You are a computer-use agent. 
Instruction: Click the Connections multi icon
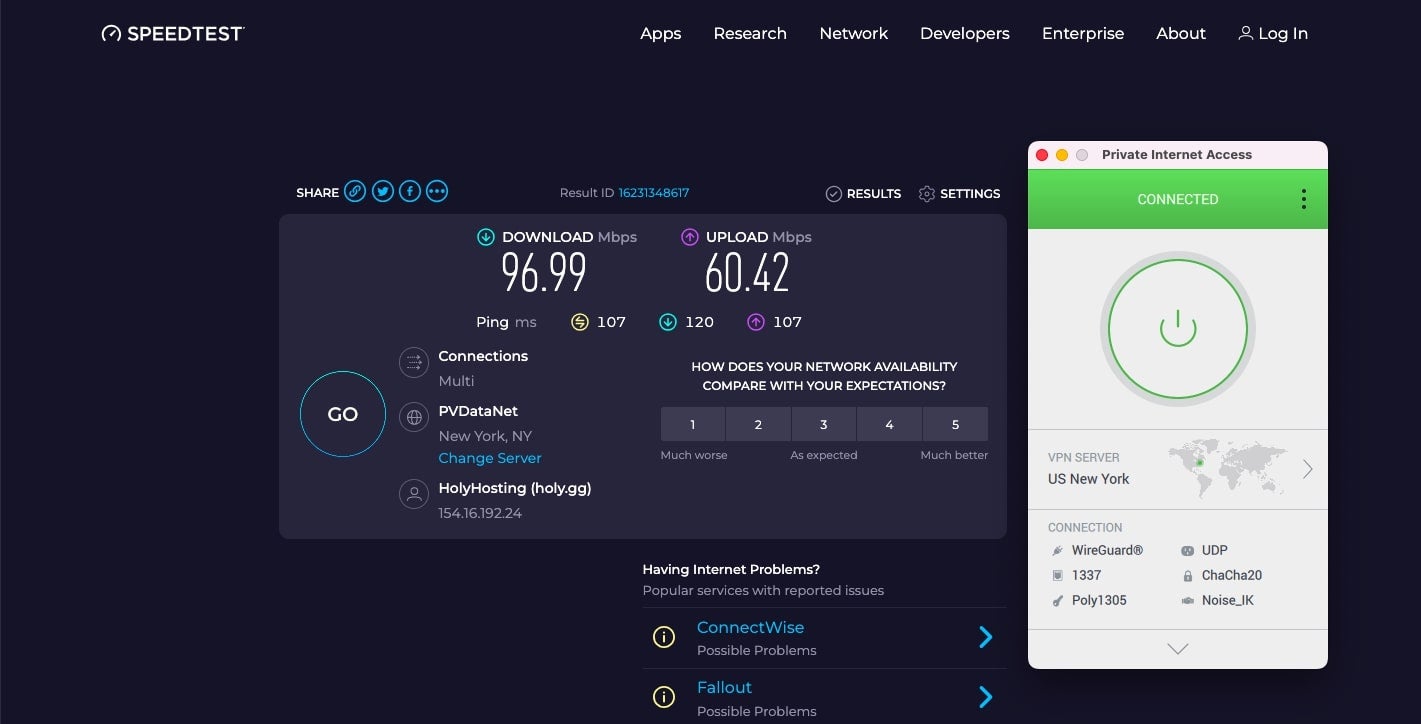[414, 362]
